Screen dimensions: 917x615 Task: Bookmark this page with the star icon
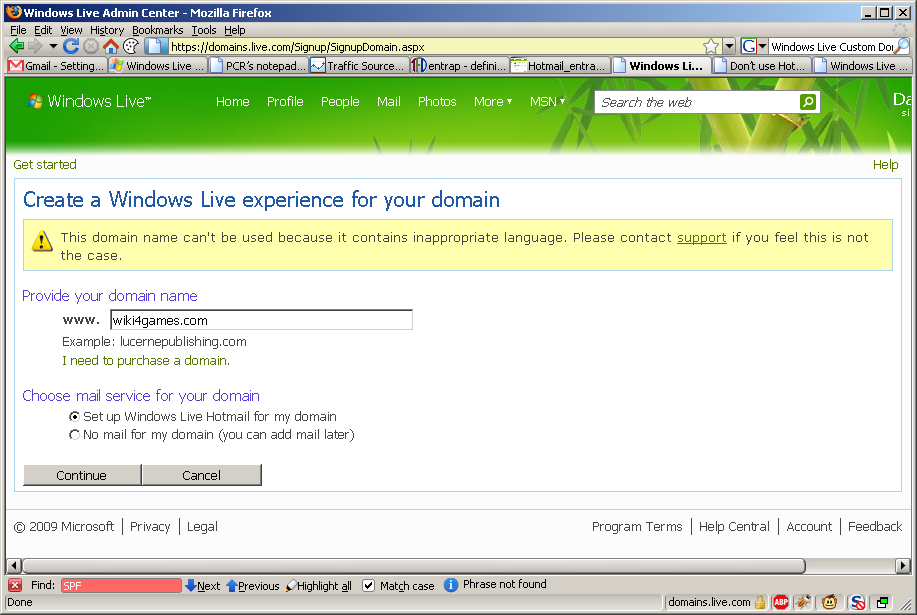point(711,46)
